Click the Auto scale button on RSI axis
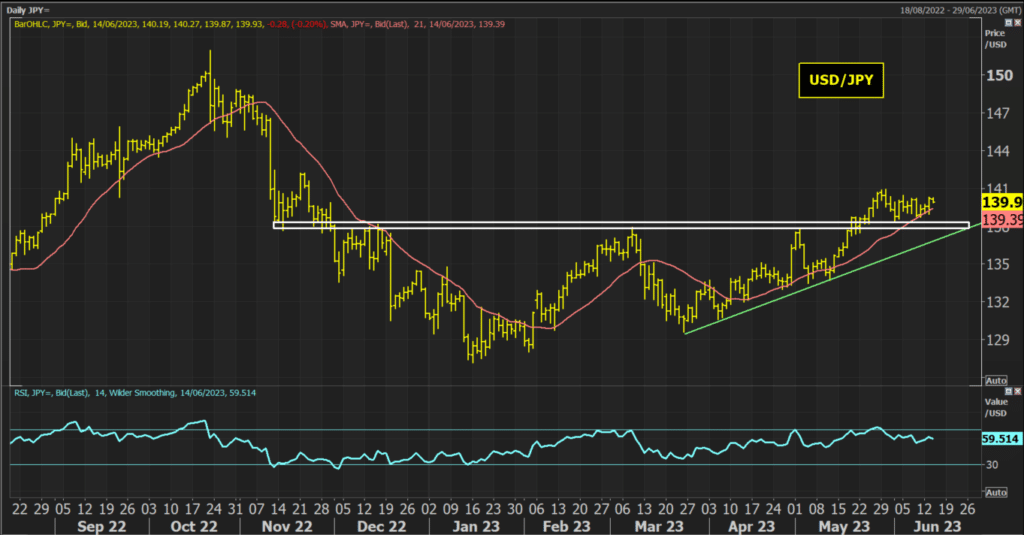The width and height of the screenshot is (1024, 535). [x=996, y=492]
